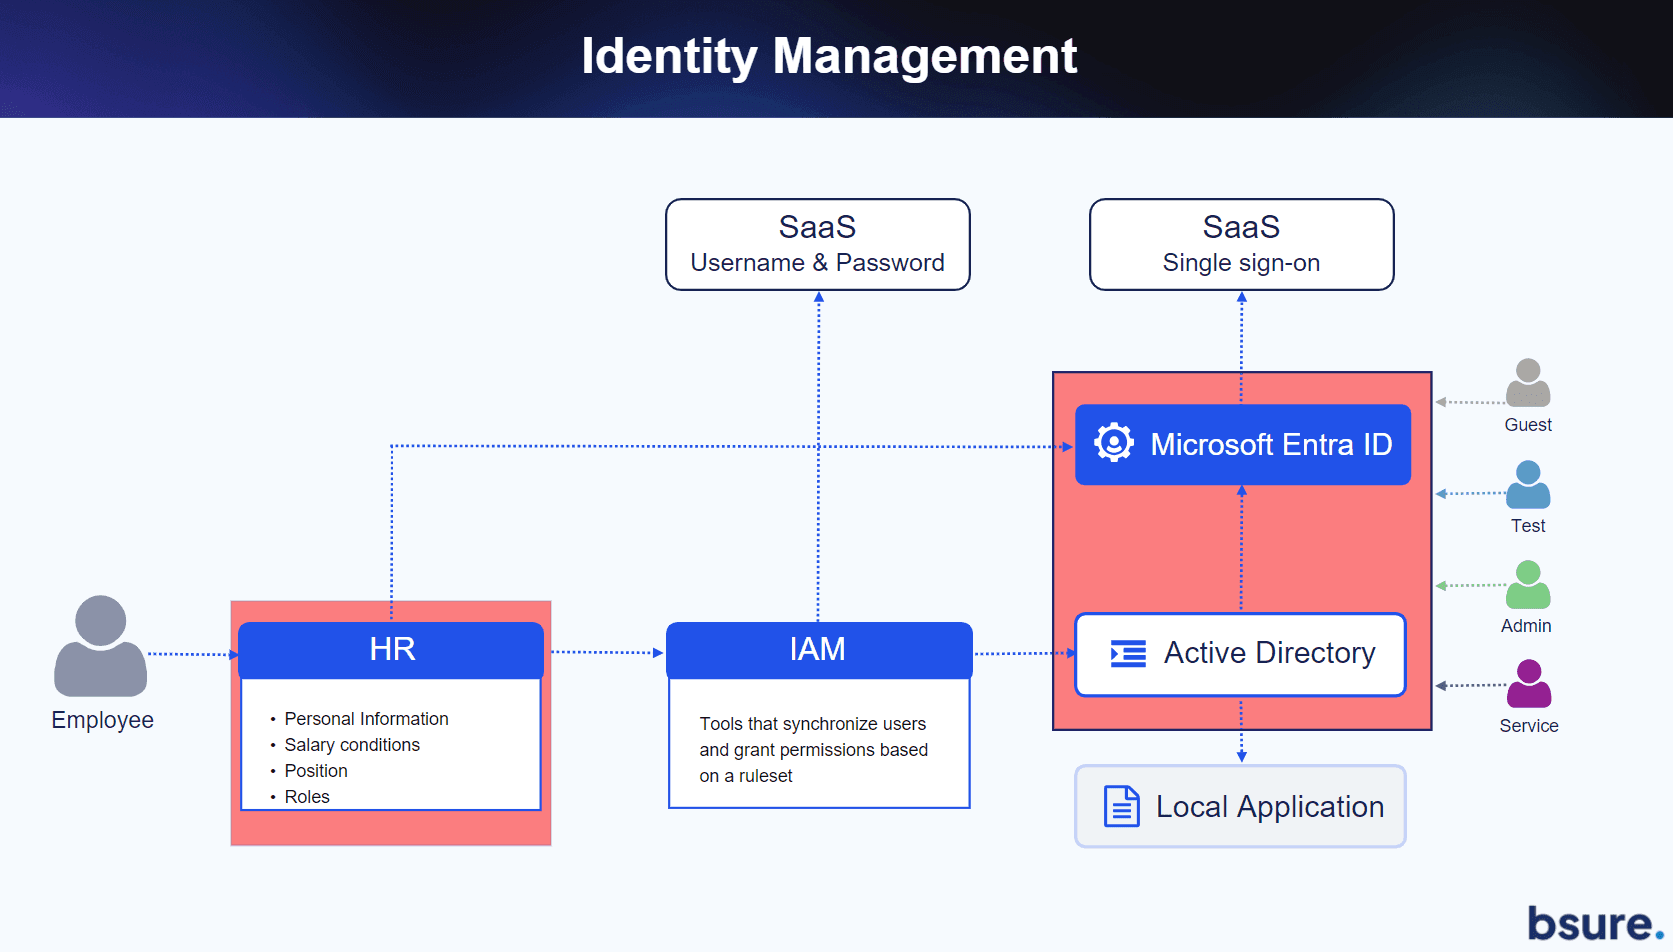This screenshot has height=952, width=1673.
Task: Click the Active Directory list icon
Action: [1128, 654]
